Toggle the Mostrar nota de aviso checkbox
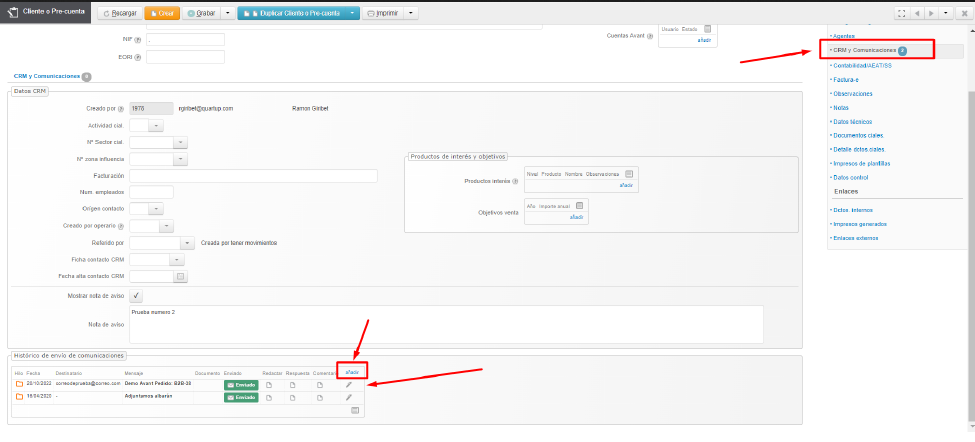975x442 pixels. (137, 296)
